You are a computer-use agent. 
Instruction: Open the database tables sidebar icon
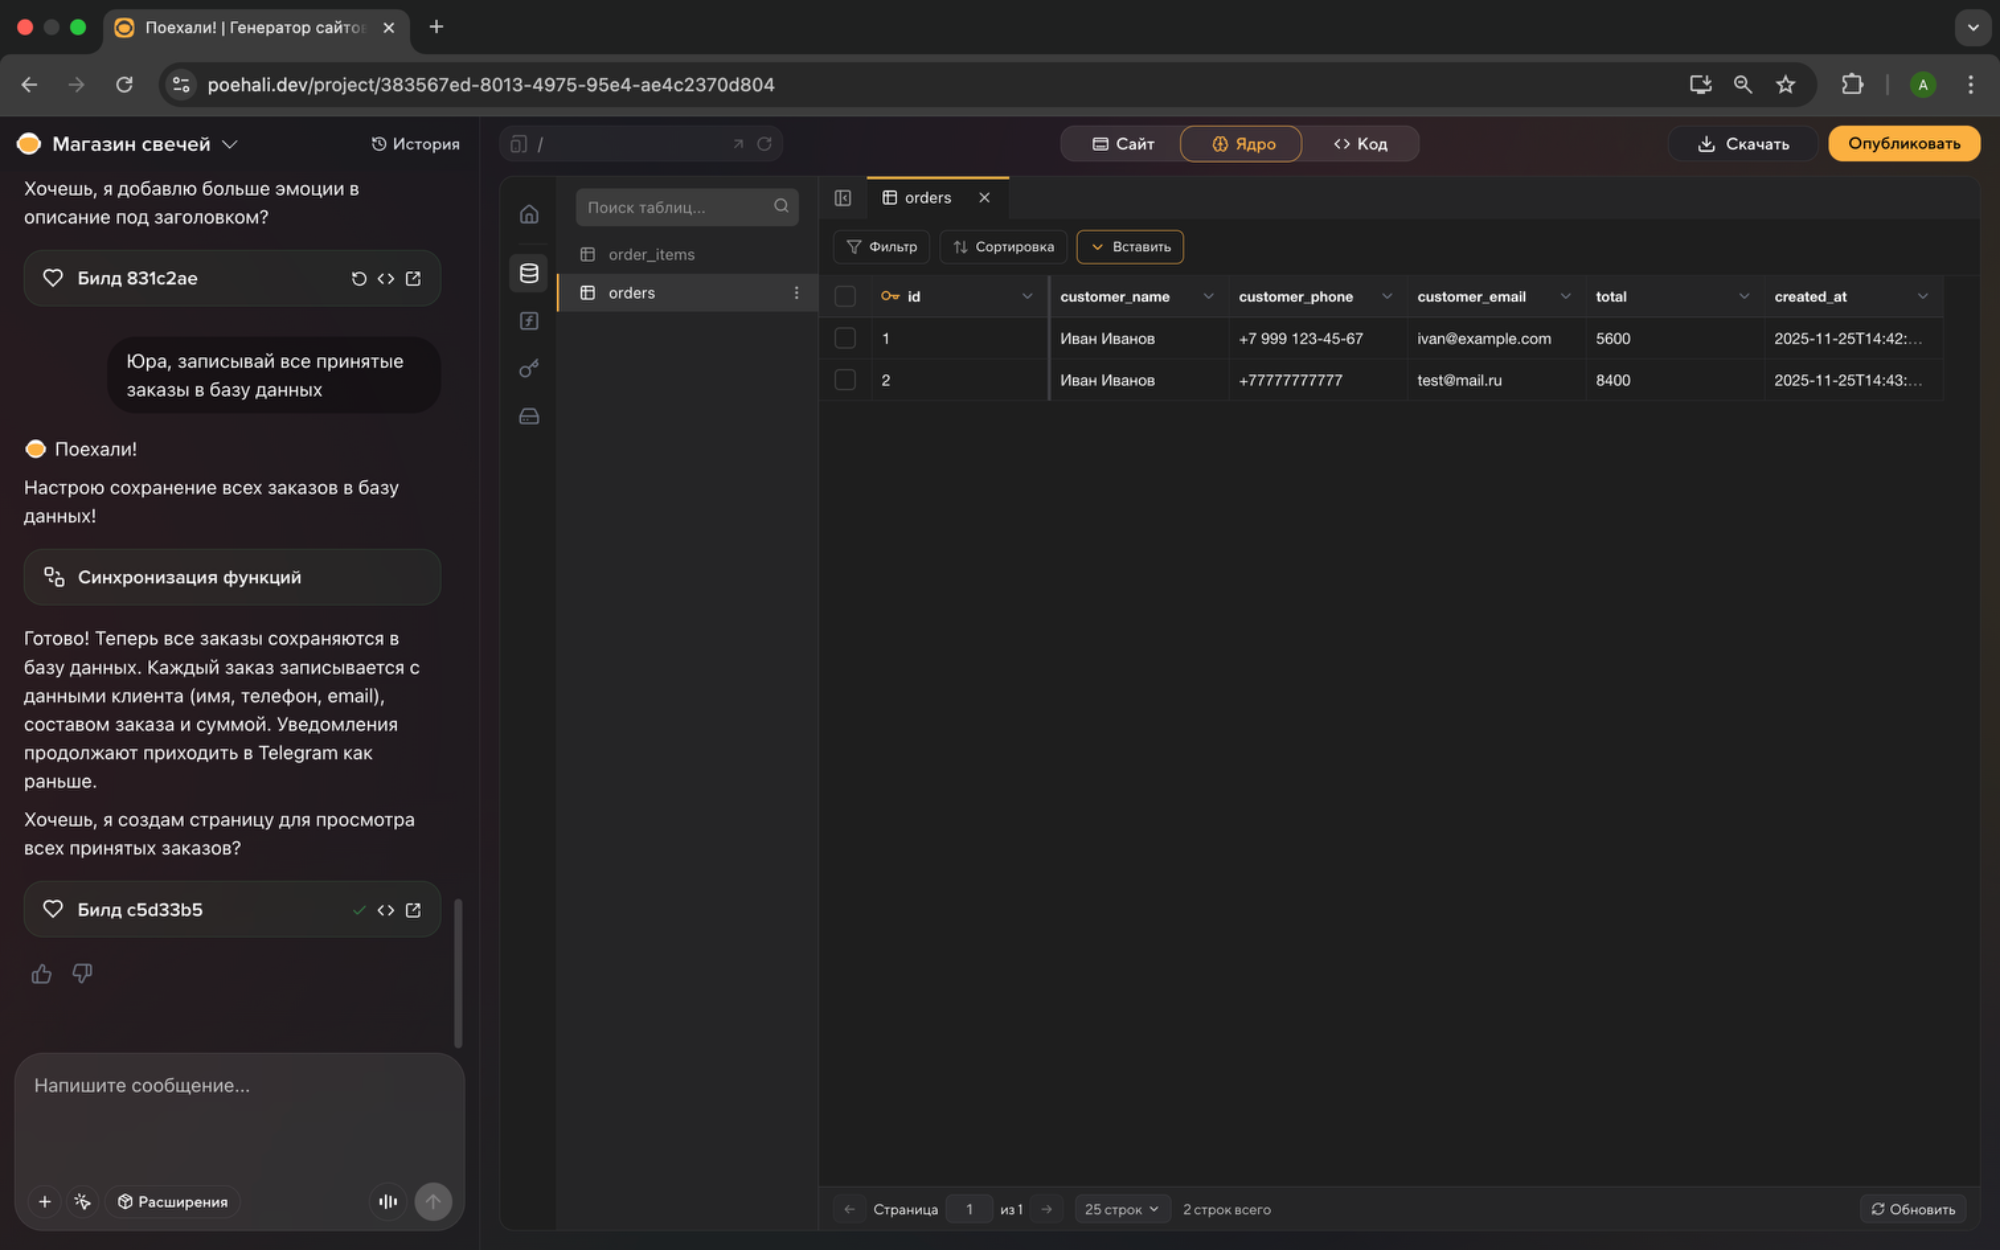[529, 273]
